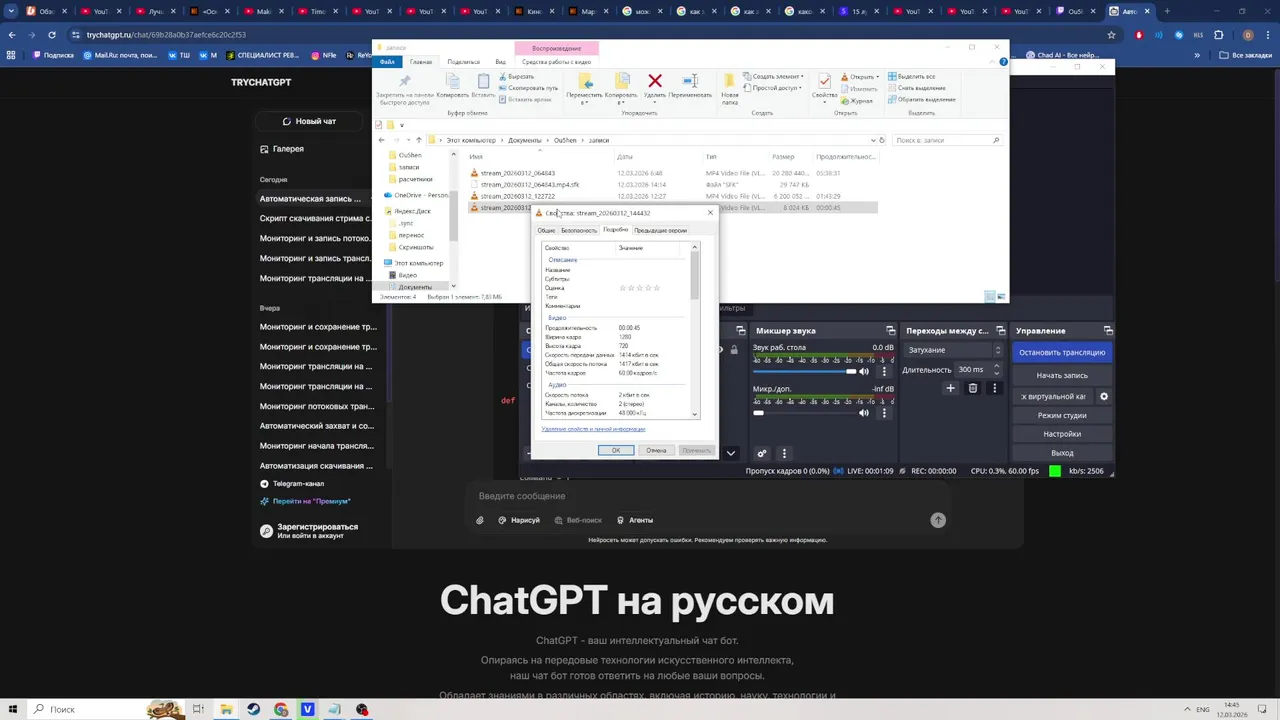The height and width of the screenshot is (720, 1280).
Task: Click the Up arrow in Explorer navigation
Action: click(418, 140)
